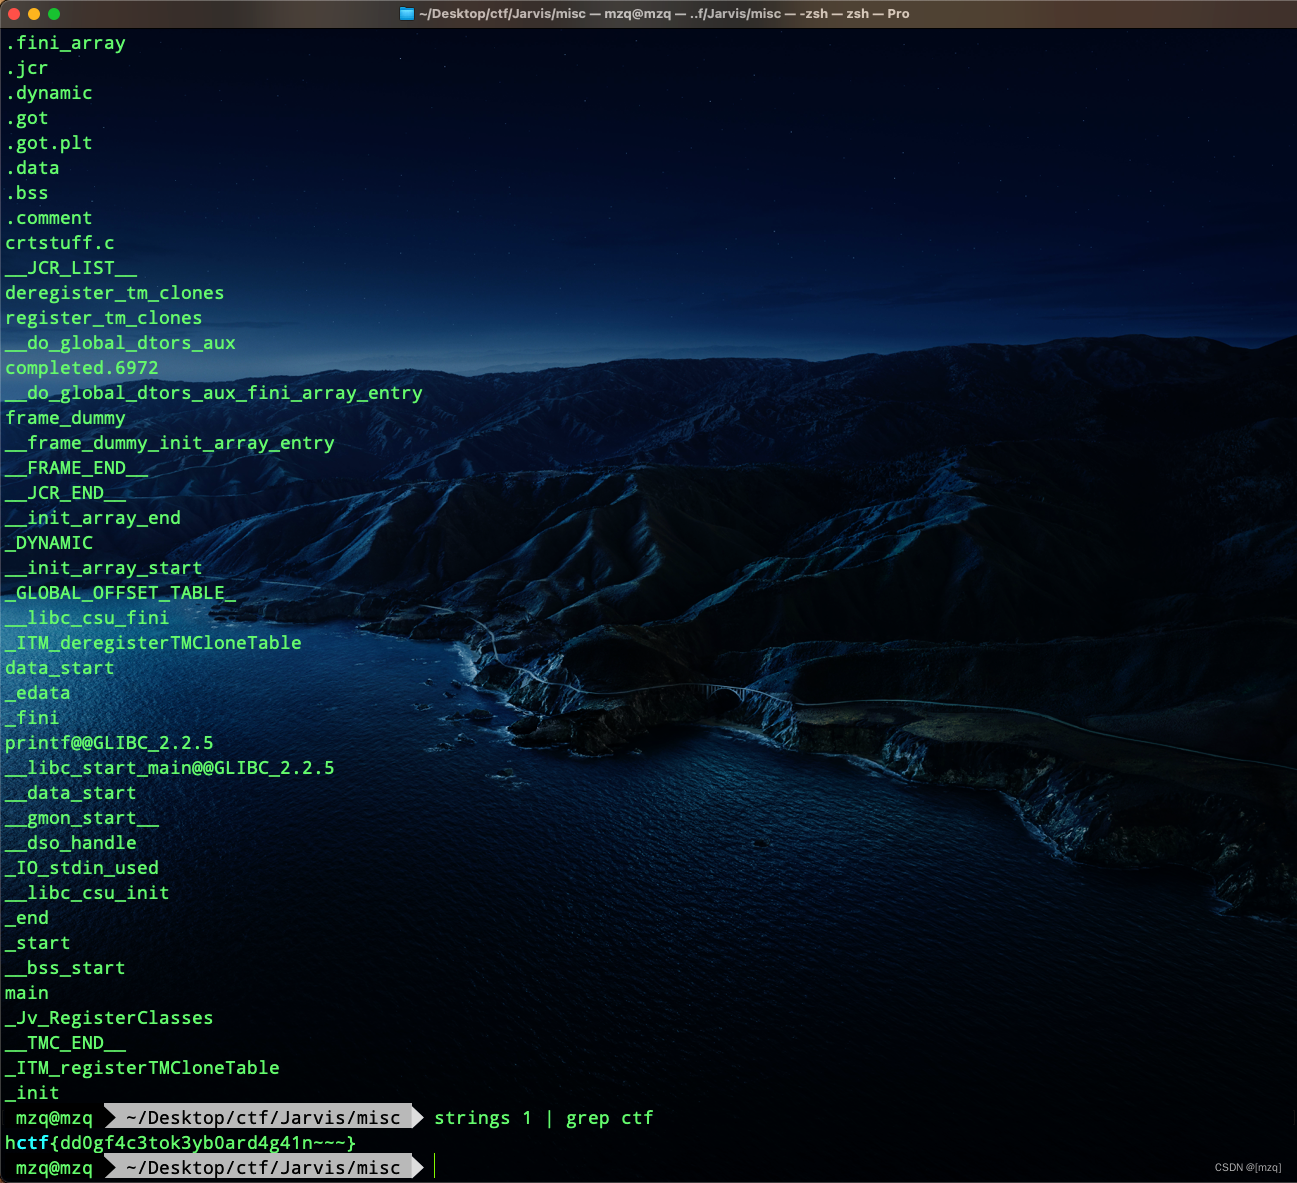Click the '_init' line
This screenshot has height=1183, width=1297.
point(33,1093)
